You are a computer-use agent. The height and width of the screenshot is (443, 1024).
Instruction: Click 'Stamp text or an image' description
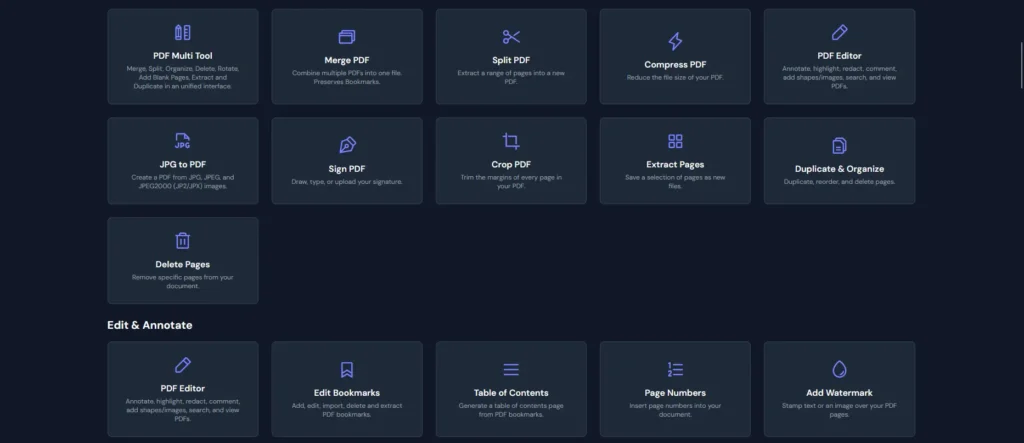click(839, 410)
